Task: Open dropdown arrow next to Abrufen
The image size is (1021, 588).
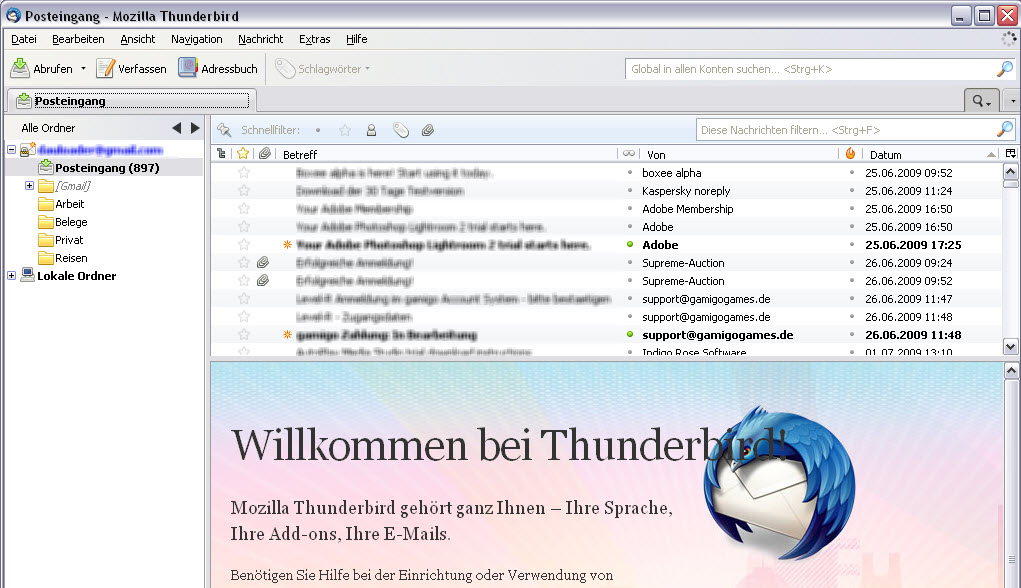Action: click(83, 69)
